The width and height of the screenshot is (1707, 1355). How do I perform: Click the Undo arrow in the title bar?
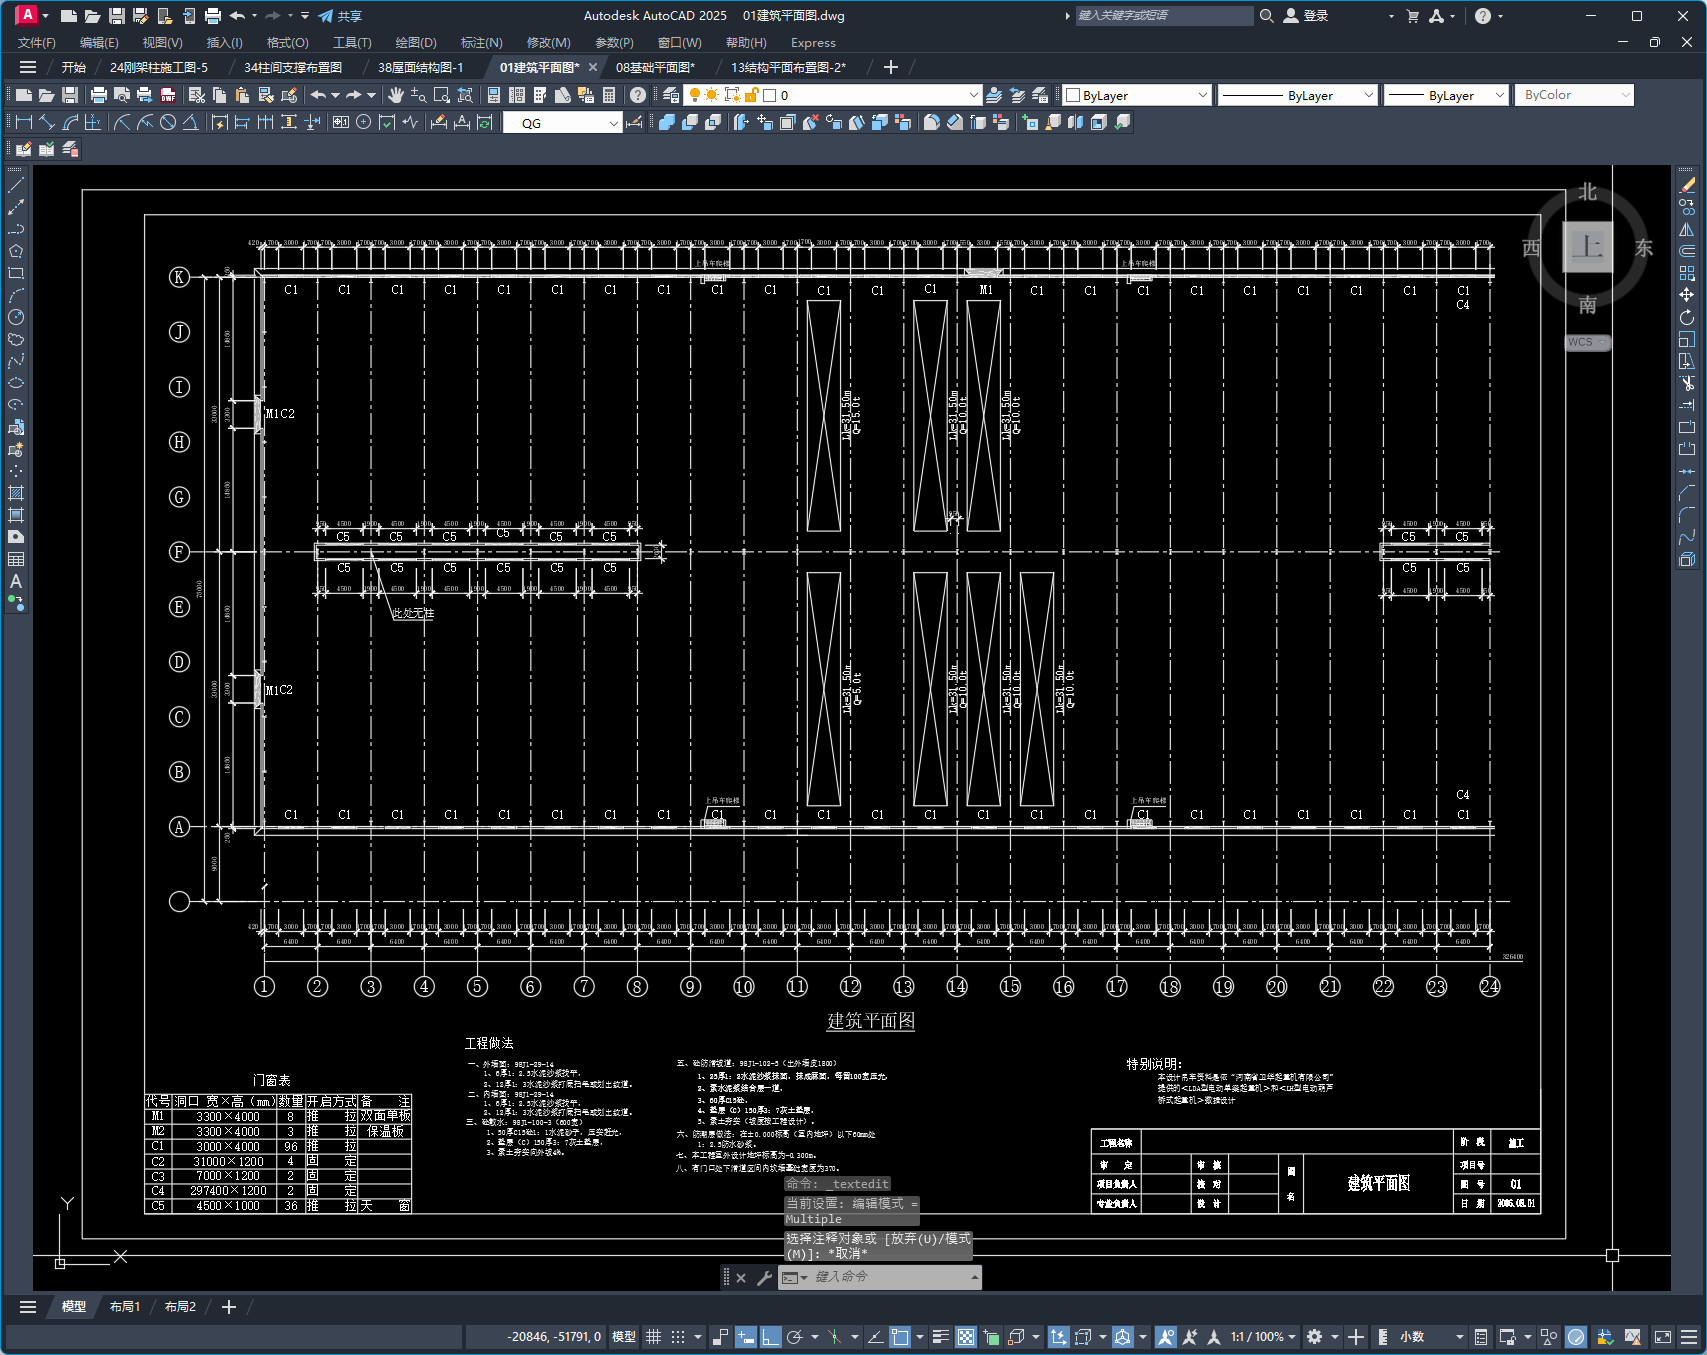tap(237, 16)
